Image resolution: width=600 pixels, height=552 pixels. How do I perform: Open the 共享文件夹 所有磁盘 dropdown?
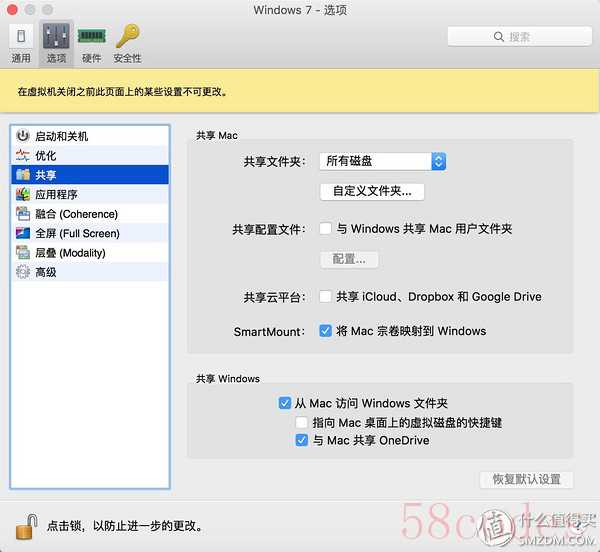click(383, 161)
